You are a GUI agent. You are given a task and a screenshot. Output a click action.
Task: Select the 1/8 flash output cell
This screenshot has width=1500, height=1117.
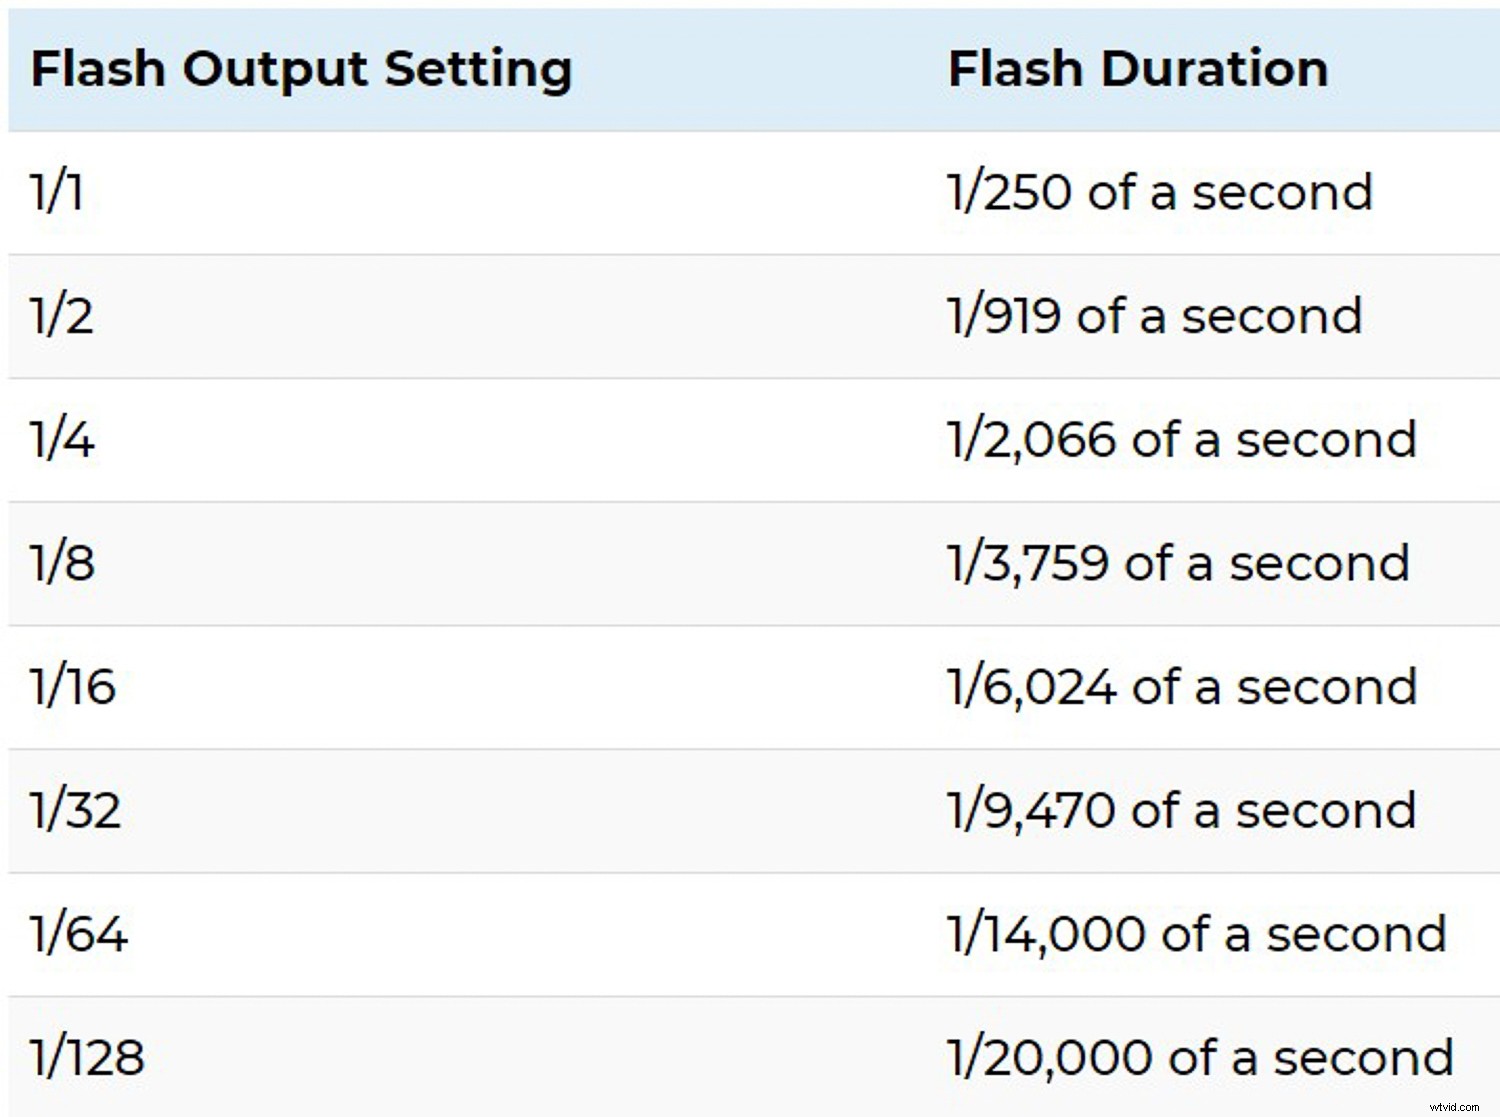pyautogui.click(x=62, y=563)
